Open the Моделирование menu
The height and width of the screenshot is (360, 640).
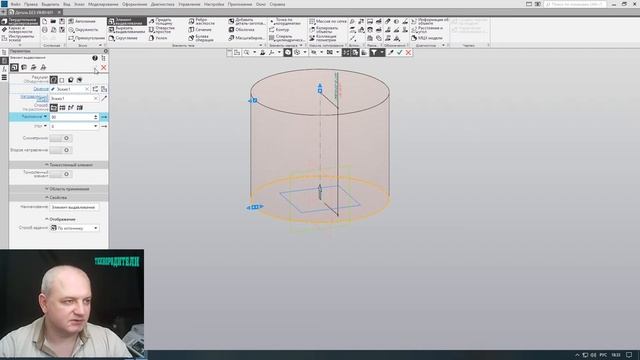pos(103,4)
